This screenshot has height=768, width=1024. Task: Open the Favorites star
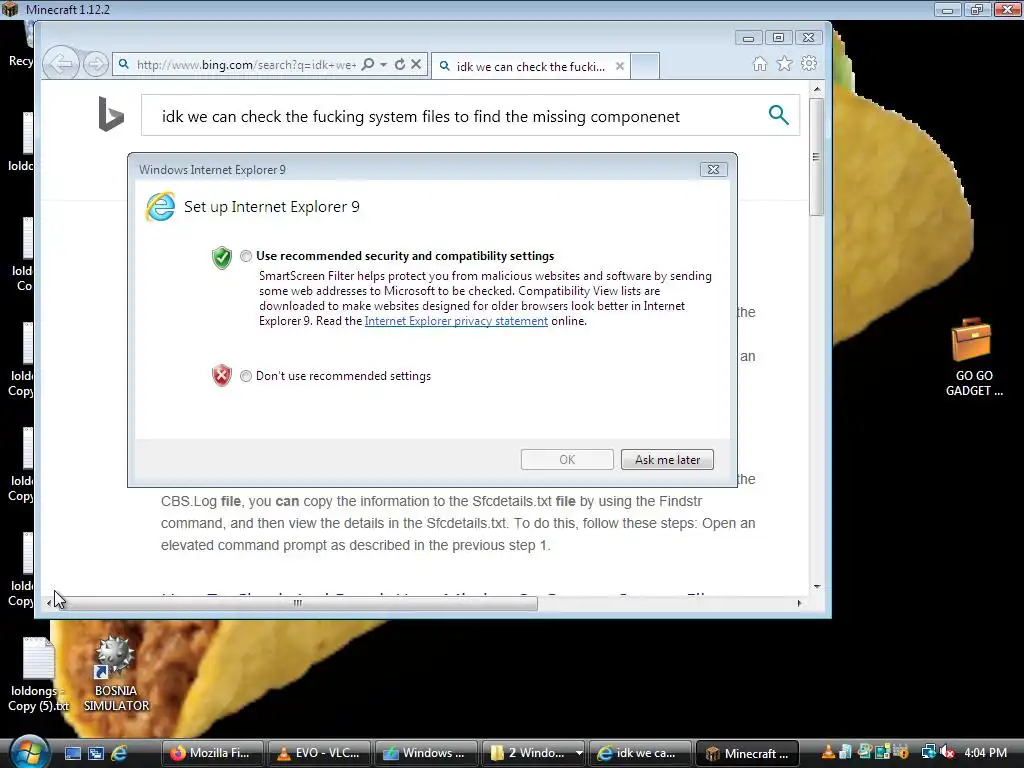click(784, 63)
